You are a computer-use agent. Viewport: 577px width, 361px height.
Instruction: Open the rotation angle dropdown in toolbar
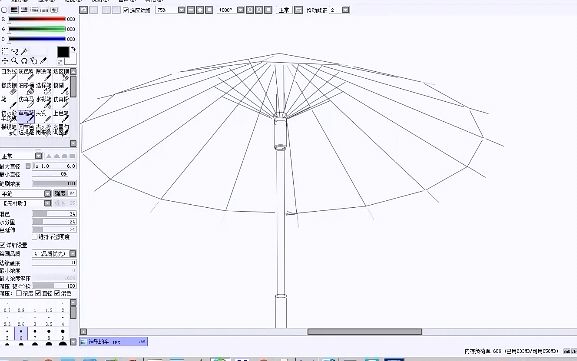241,10
